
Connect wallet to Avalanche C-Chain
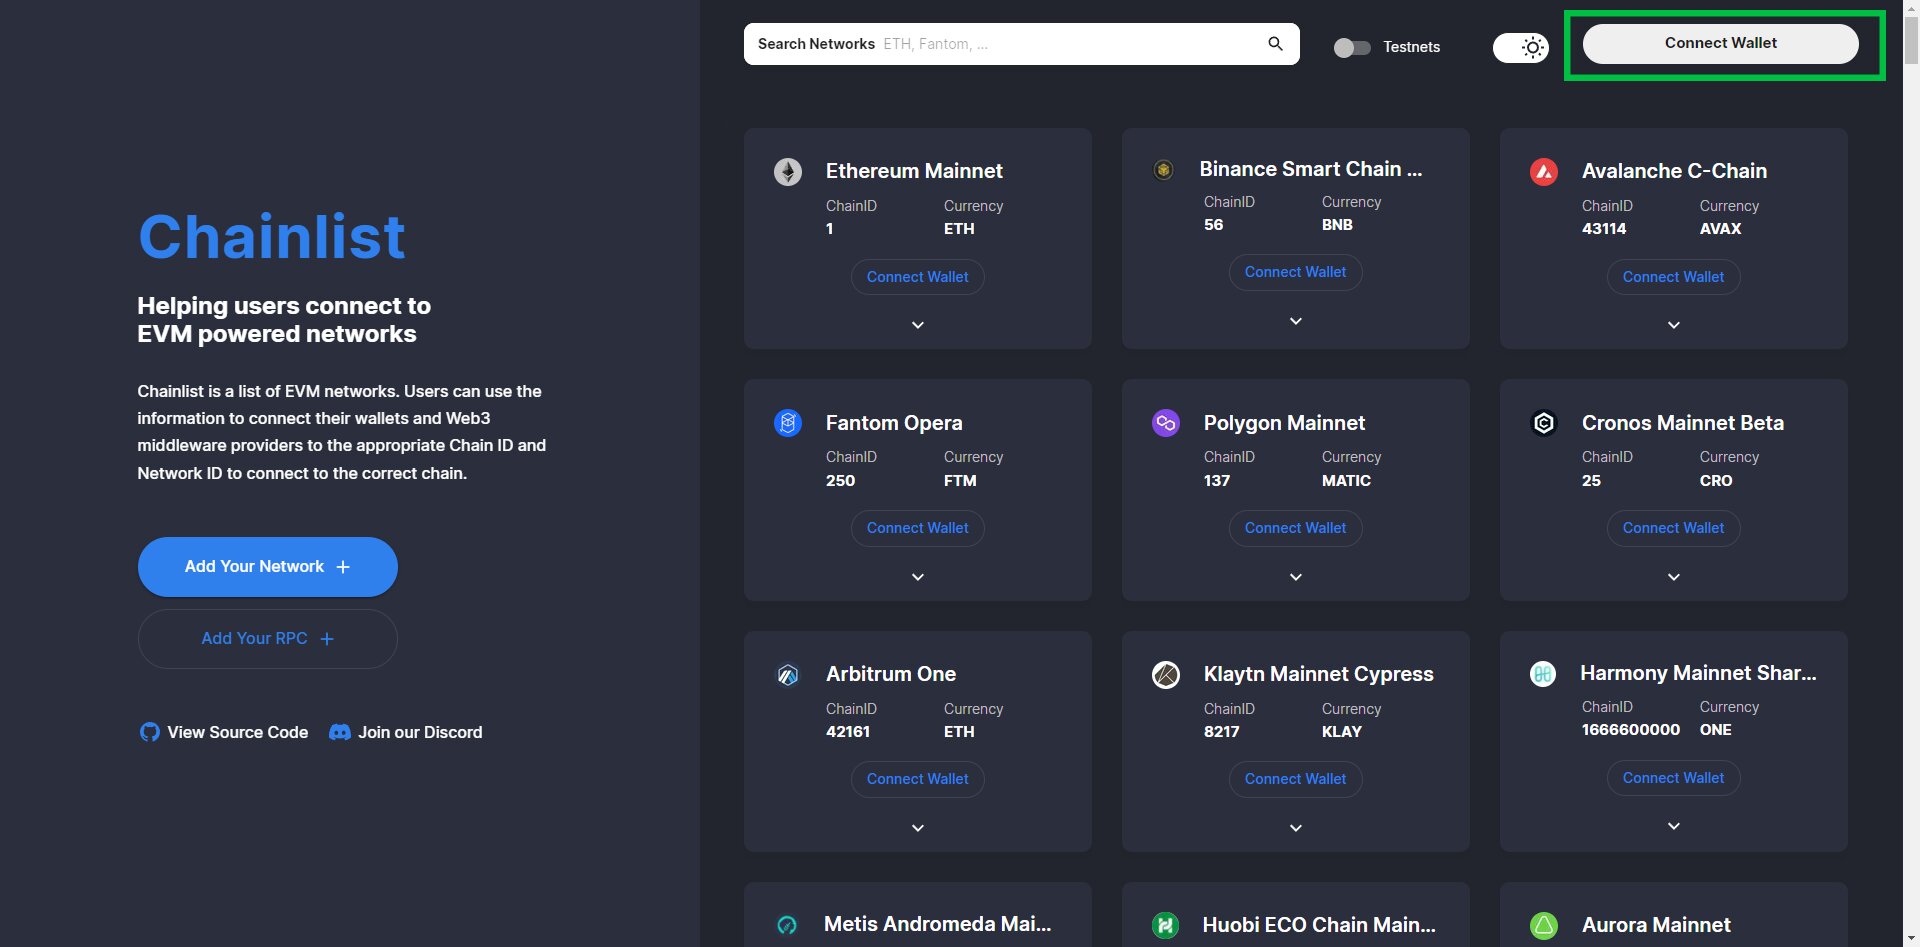click(x=1674, y=277)
